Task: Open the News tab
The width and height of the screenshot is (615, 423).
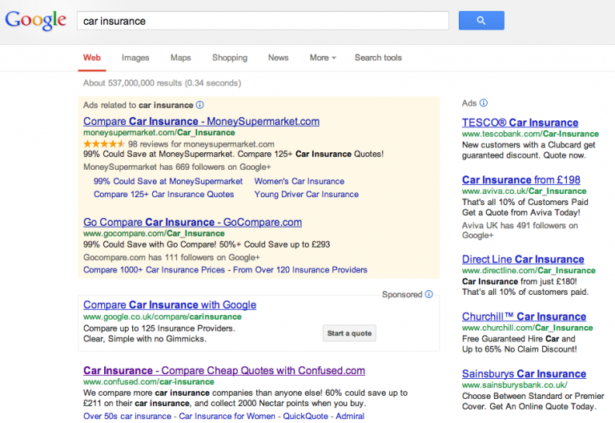Action: (x=278, y=58)
